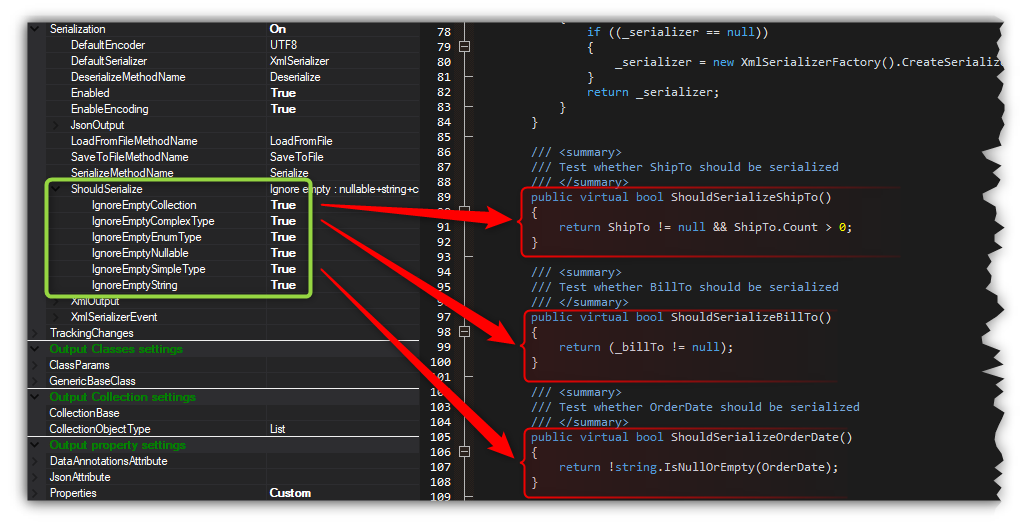Toggle IgnoreEmptyCollection True value

(283, 205)
